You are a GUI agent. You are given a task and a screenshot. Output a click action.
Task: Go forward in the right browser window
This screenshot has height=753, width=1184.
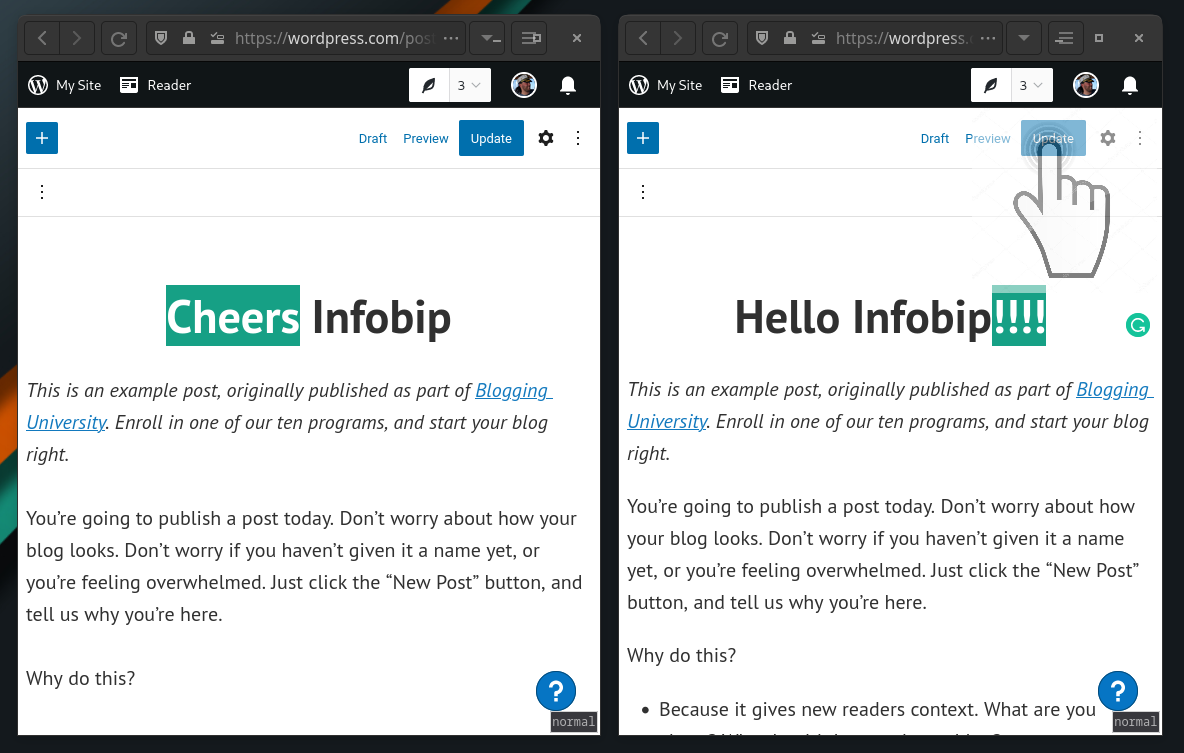pos(678,38)
